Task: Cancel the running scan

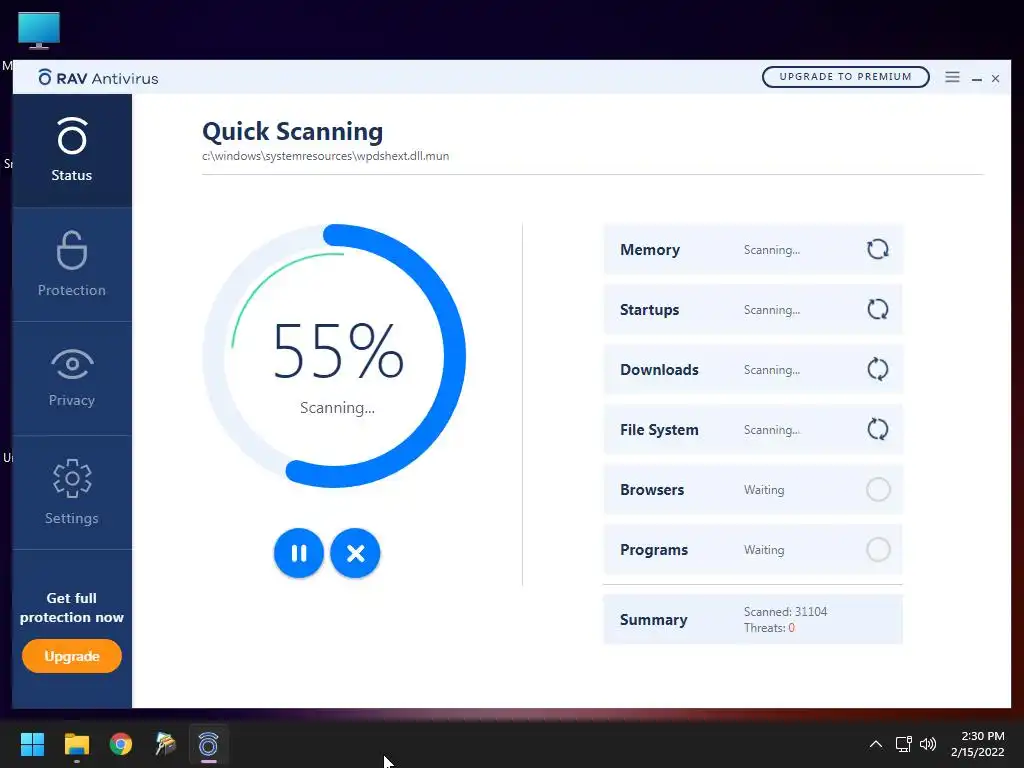Action: 355,553
